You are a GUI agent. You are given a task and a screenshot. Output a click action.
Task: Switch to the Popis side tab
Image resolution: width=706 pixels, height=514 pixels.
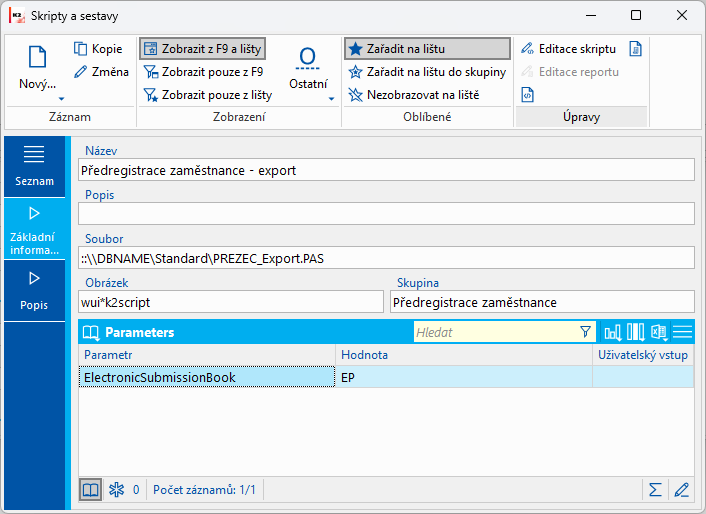coord(34,291)
